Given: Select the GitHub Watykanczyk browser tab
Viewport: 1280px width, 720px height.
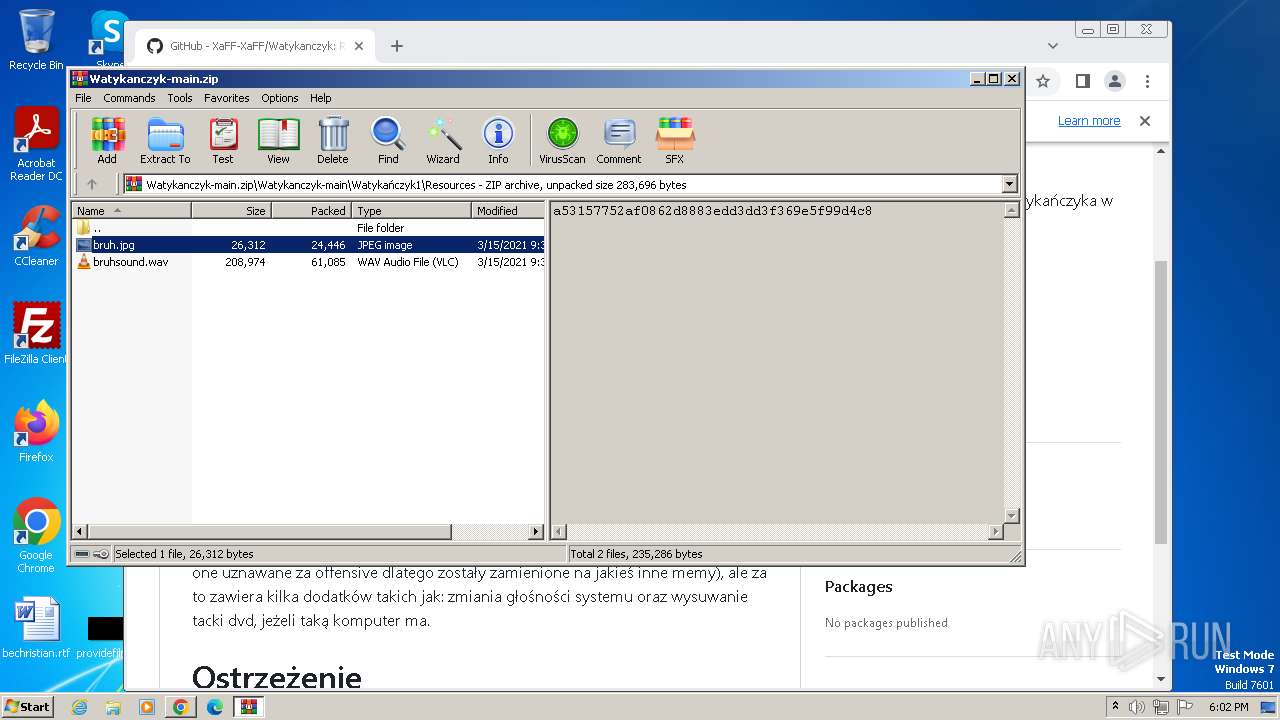Looking at the screenshot, I should click(255, 46).
